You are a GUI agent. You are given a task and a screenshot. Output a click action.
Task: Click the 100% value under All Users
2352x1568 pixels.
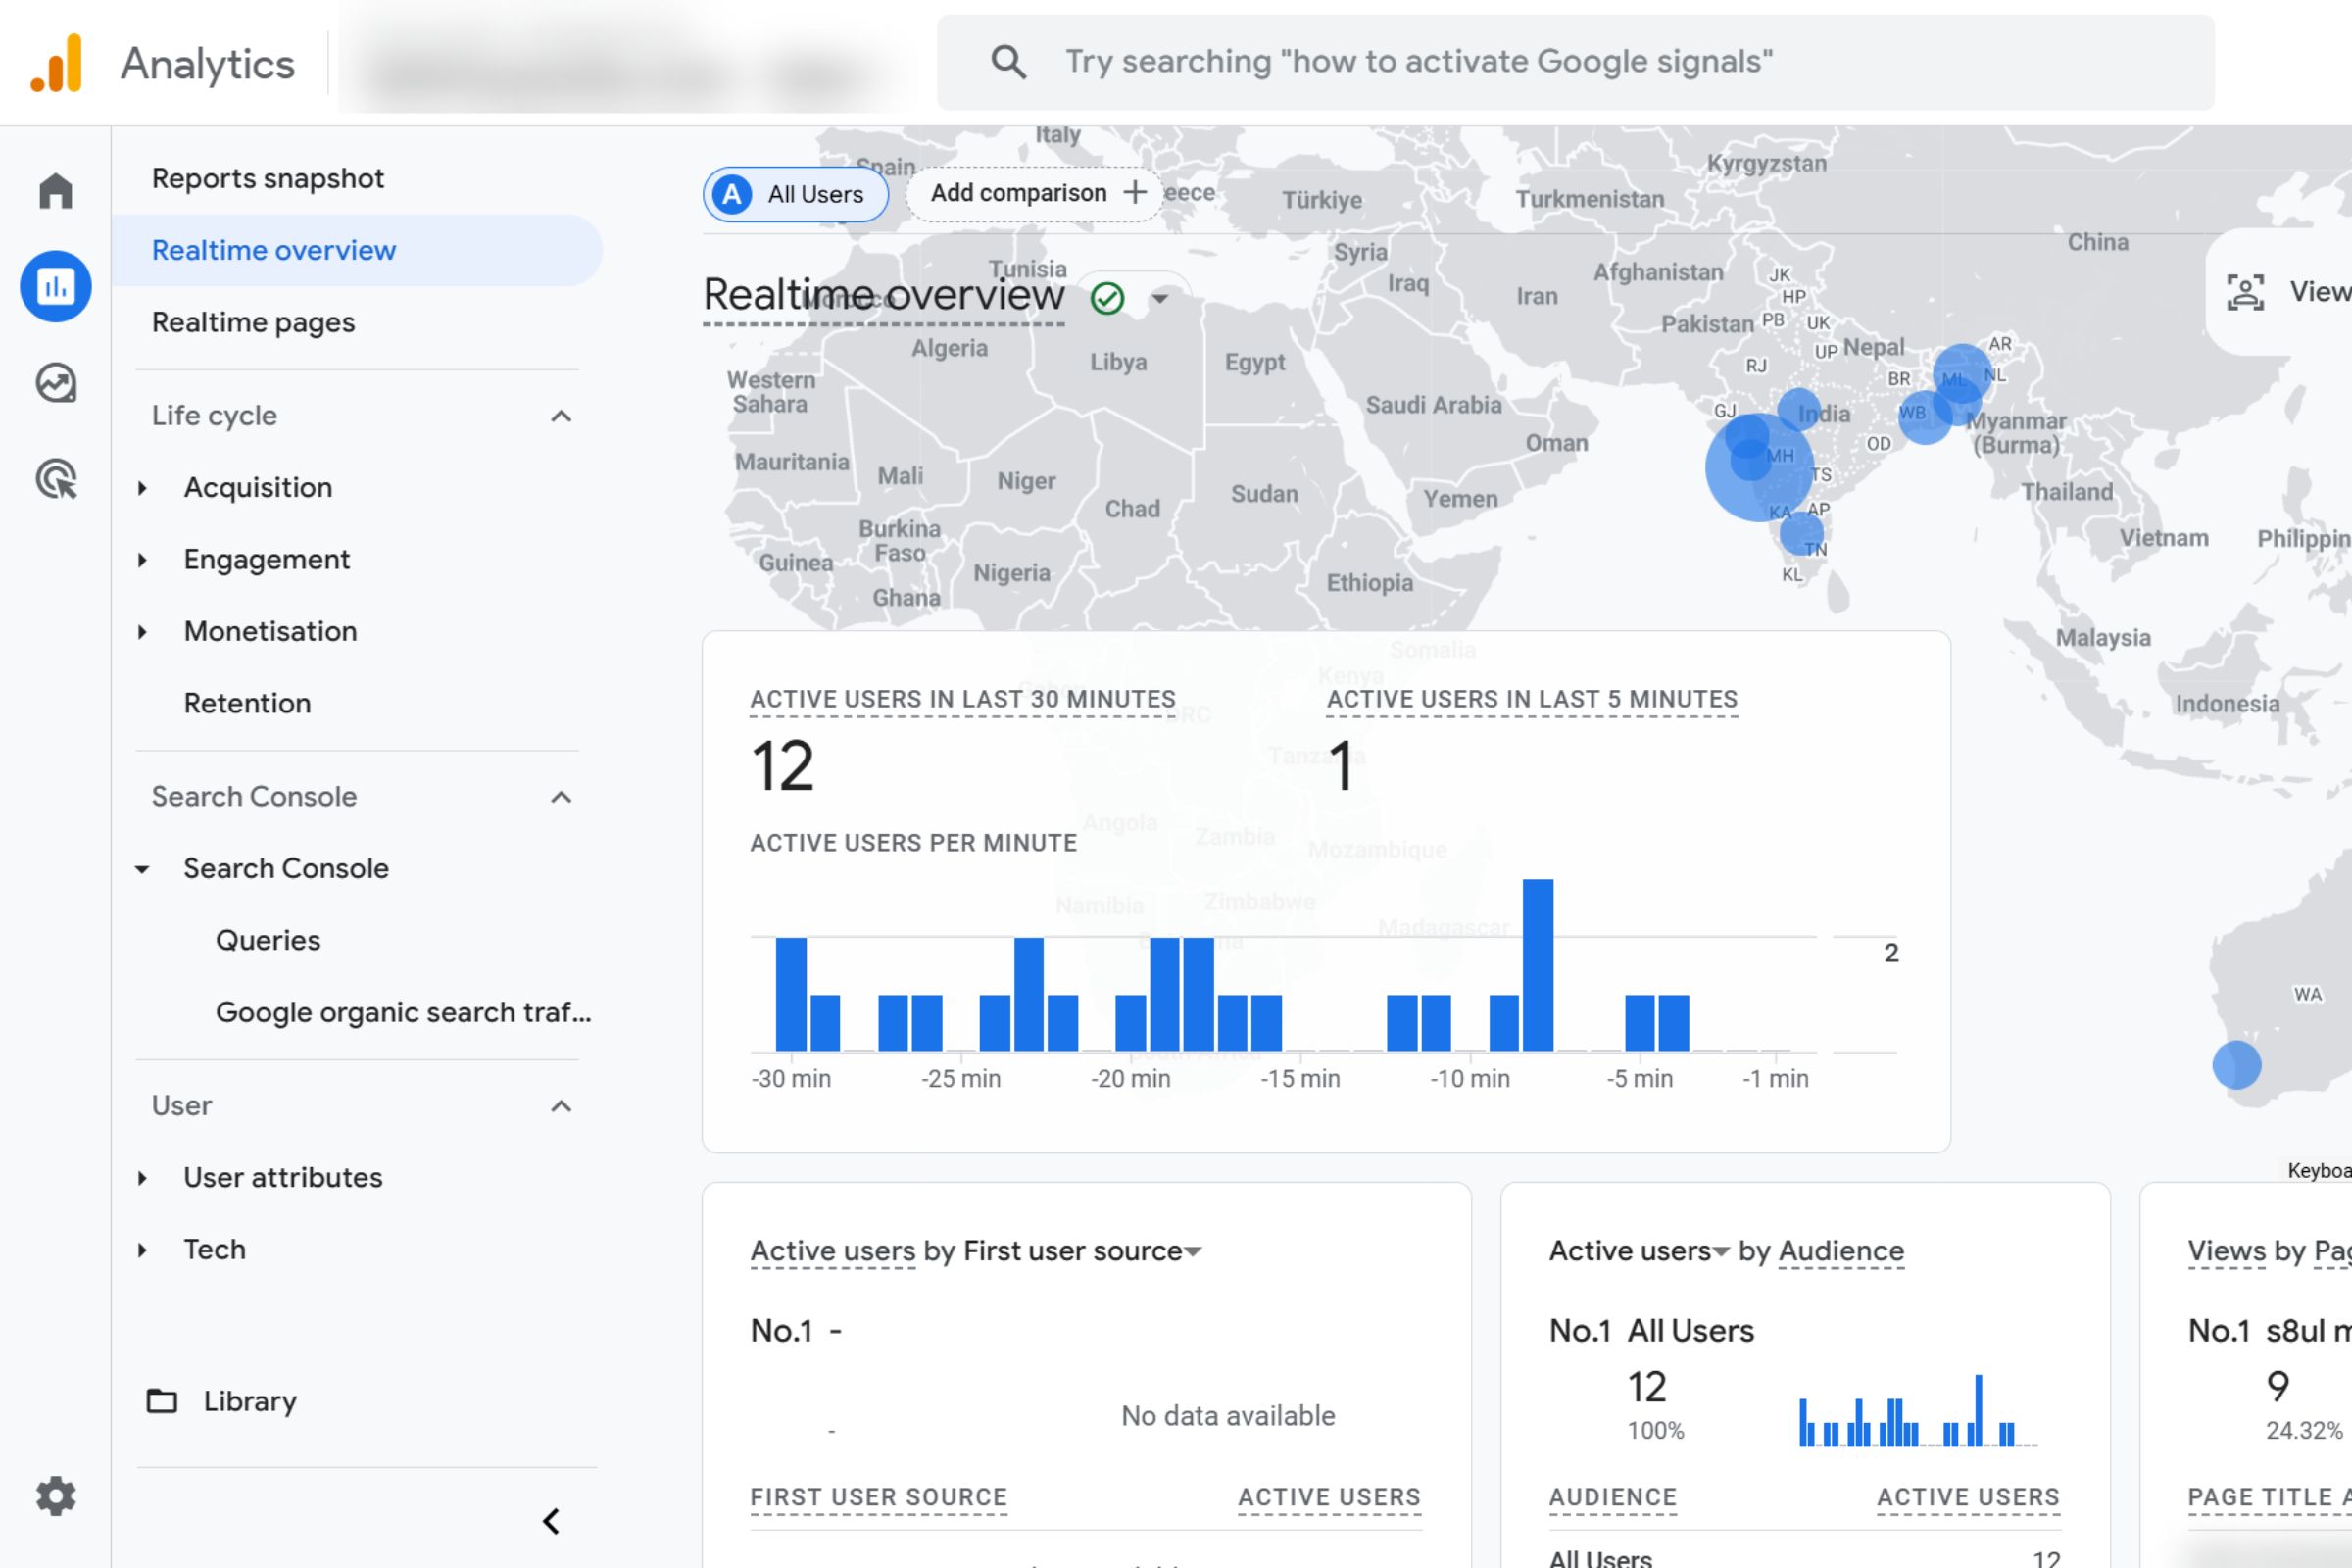pos(1655,1431)
